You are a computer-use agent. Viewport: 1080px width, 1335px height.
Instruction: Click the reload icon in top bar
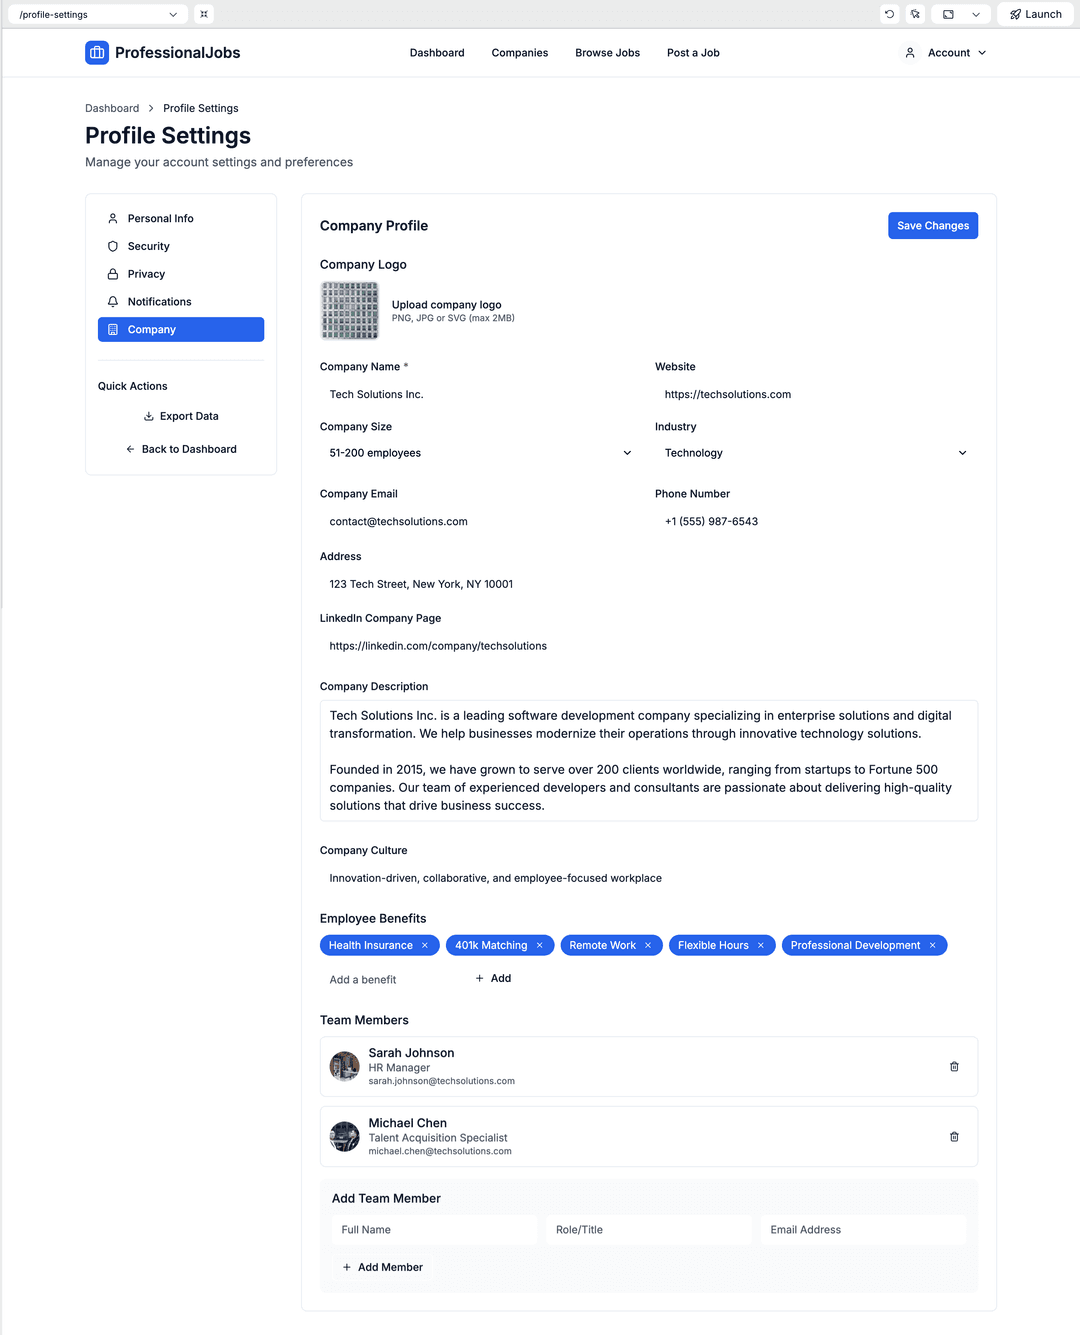[x=889, y=14]
